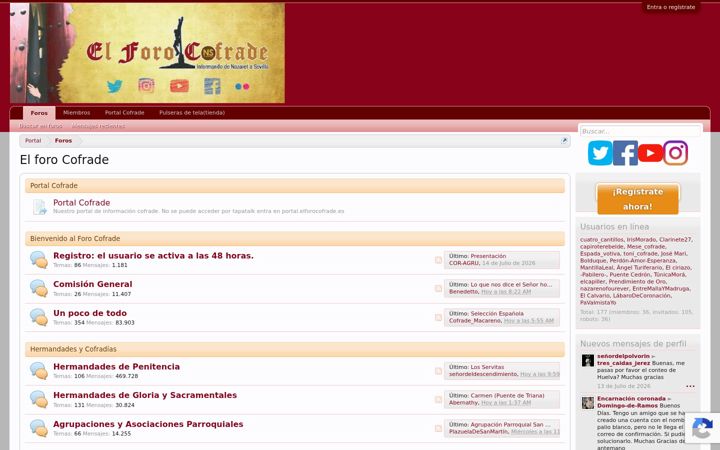Click the RSS icon in the Un poco de todo row
Image resolution: width=720 pixels, height=450 pixels.
(439, 317)
